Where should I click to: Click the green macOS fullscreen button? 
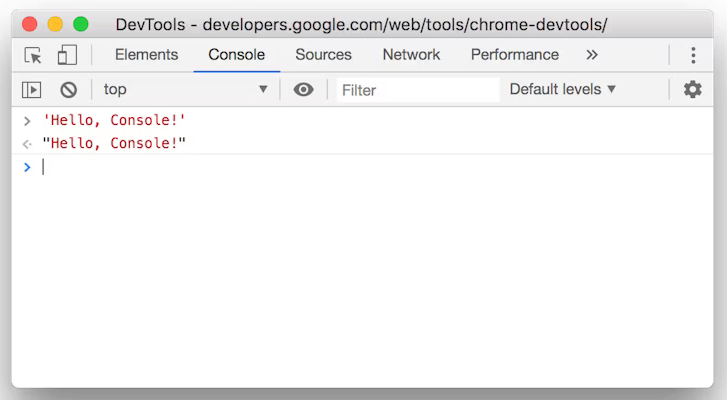click(x=81, y=24)
